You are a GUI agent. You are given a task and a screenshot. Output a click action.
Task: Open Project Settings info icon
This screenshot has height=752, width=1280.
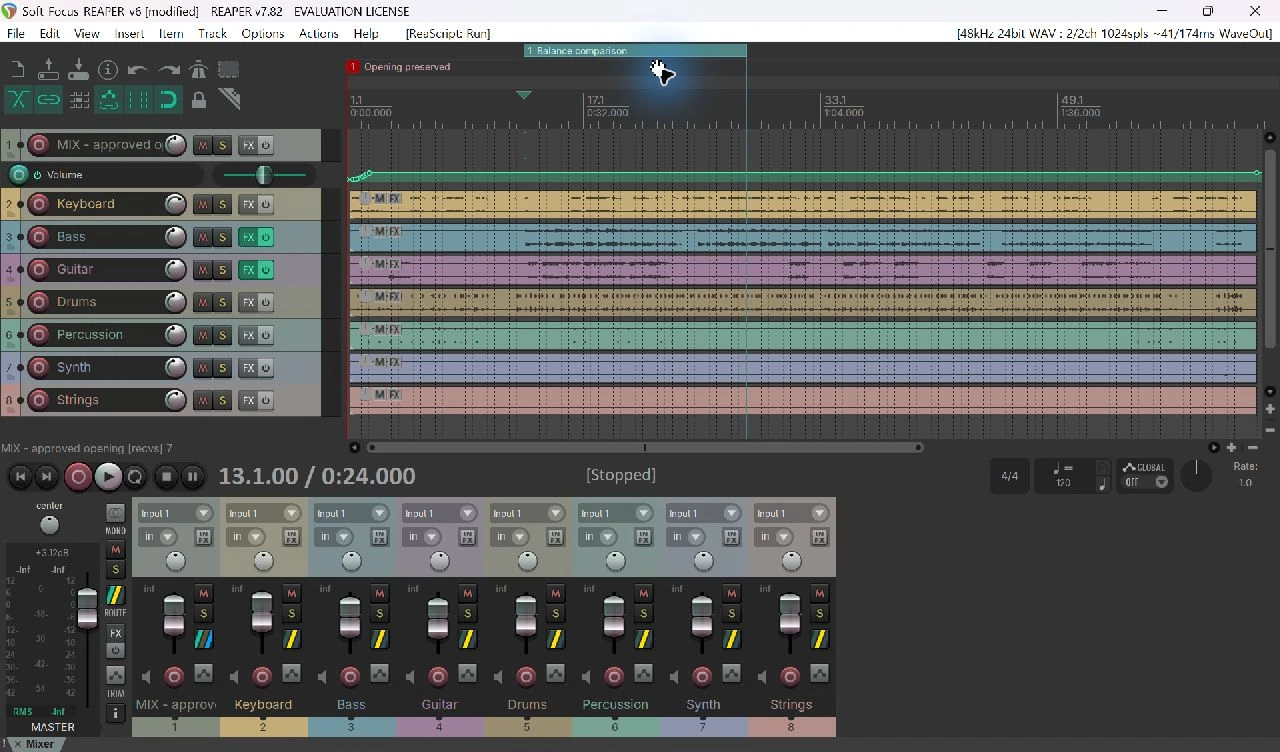tap(108, 70)
